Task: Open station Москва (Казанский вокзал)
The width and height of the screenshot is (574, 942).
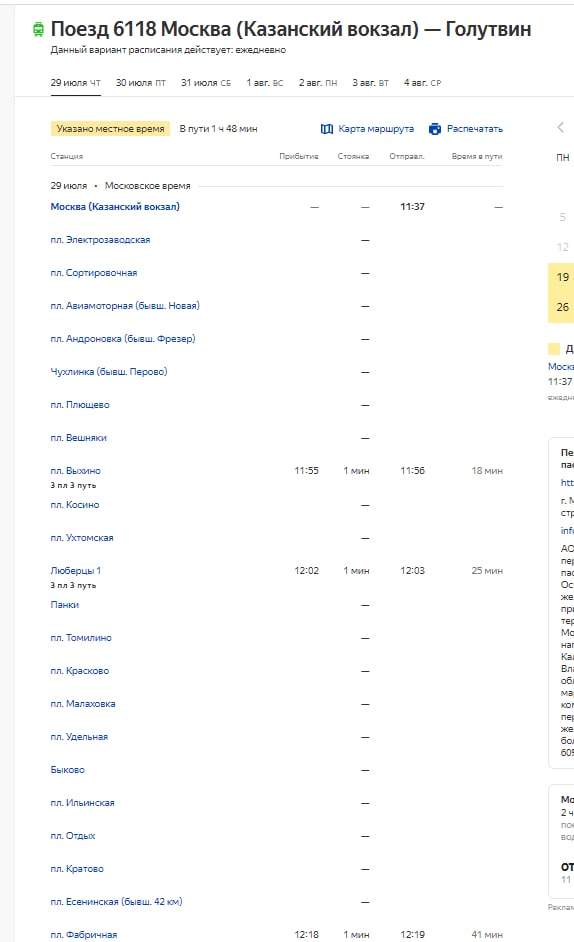Action: (x=115, y=207)
